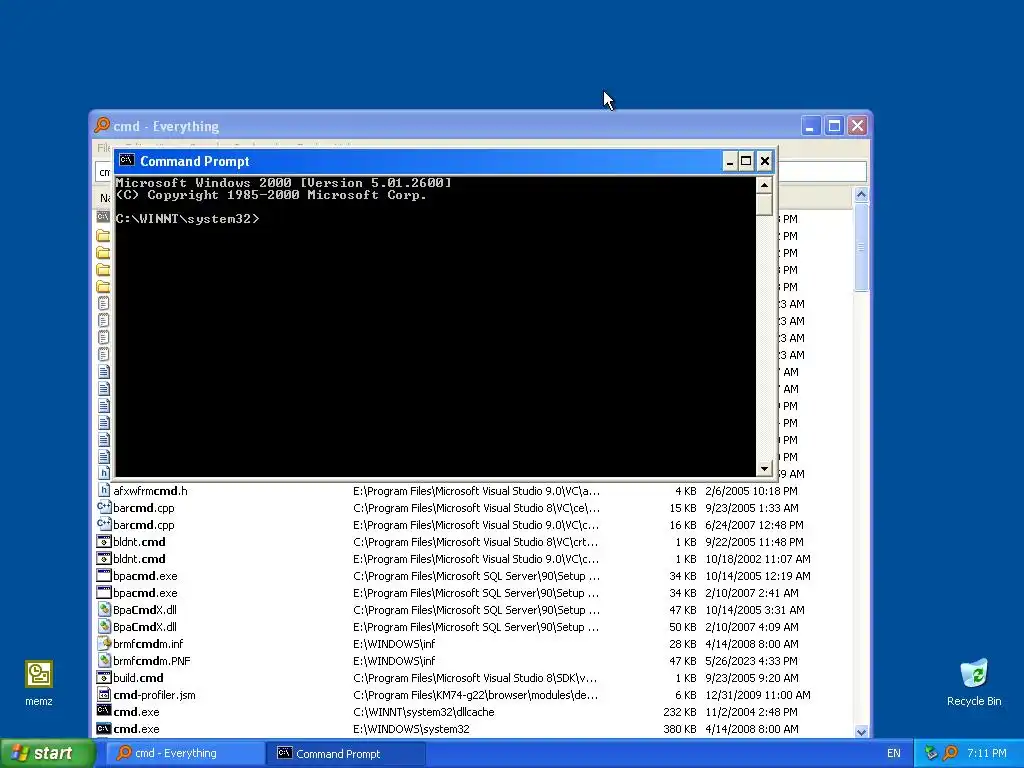This screenshot has width=1024, height=768.
Task: Click the KM74-g22 browser modules path
Action: (475, 694)
